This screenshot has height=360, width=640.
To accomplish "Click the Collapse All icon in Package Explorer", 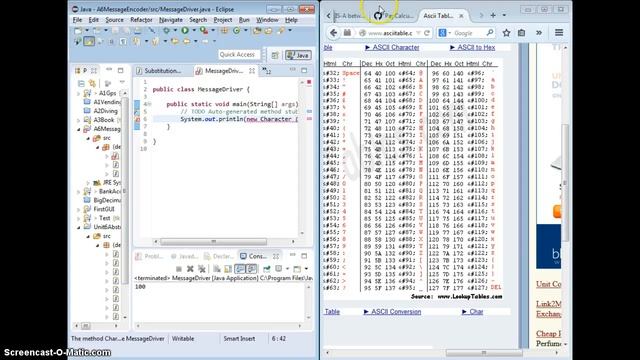I will click(81, 84).
